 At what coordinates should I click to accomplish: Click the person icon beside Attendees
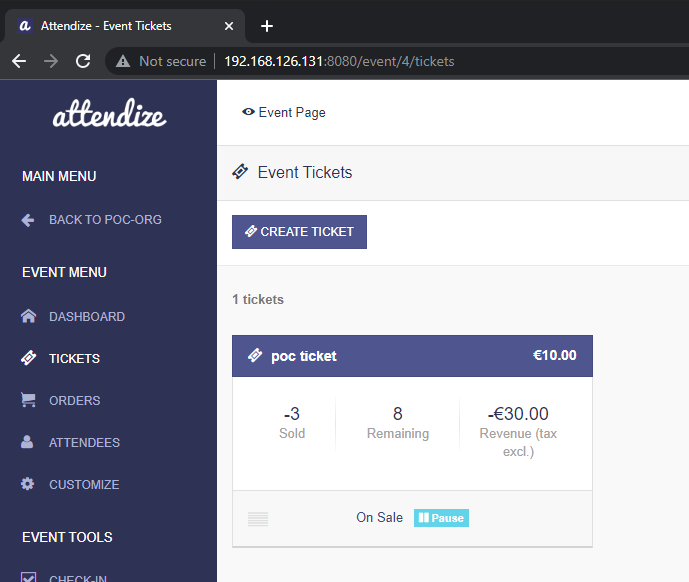coord(28,443)
